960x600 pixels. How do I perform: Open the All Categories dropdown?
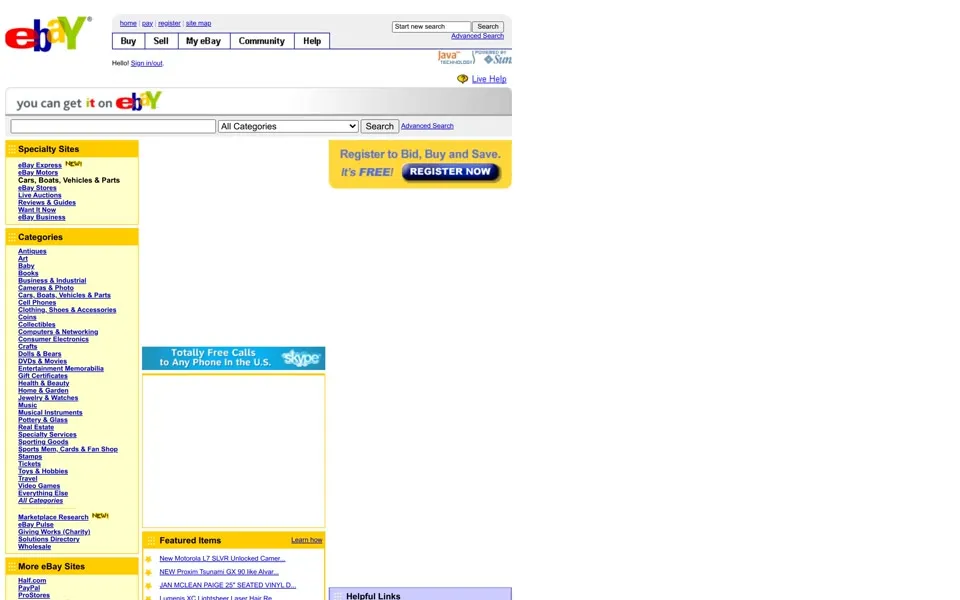pyautogui.click(x=288, y=126)
